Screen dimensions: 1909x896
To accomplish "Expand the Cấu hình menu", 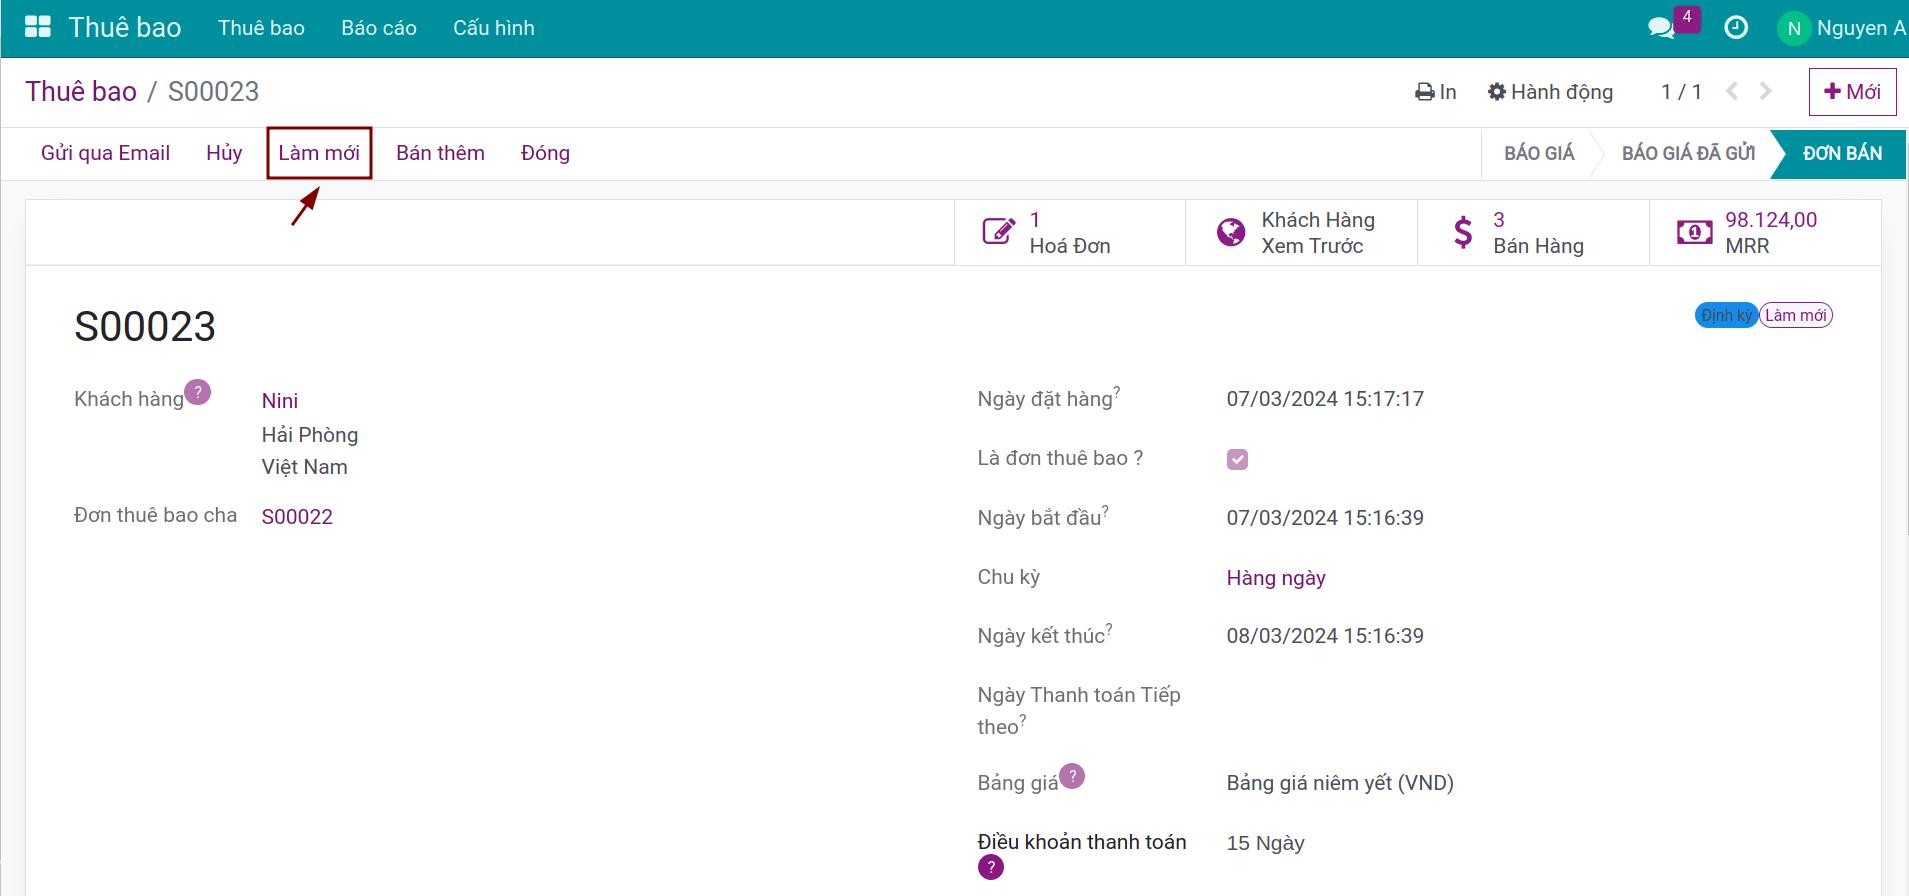I will (x=493, y=28).
